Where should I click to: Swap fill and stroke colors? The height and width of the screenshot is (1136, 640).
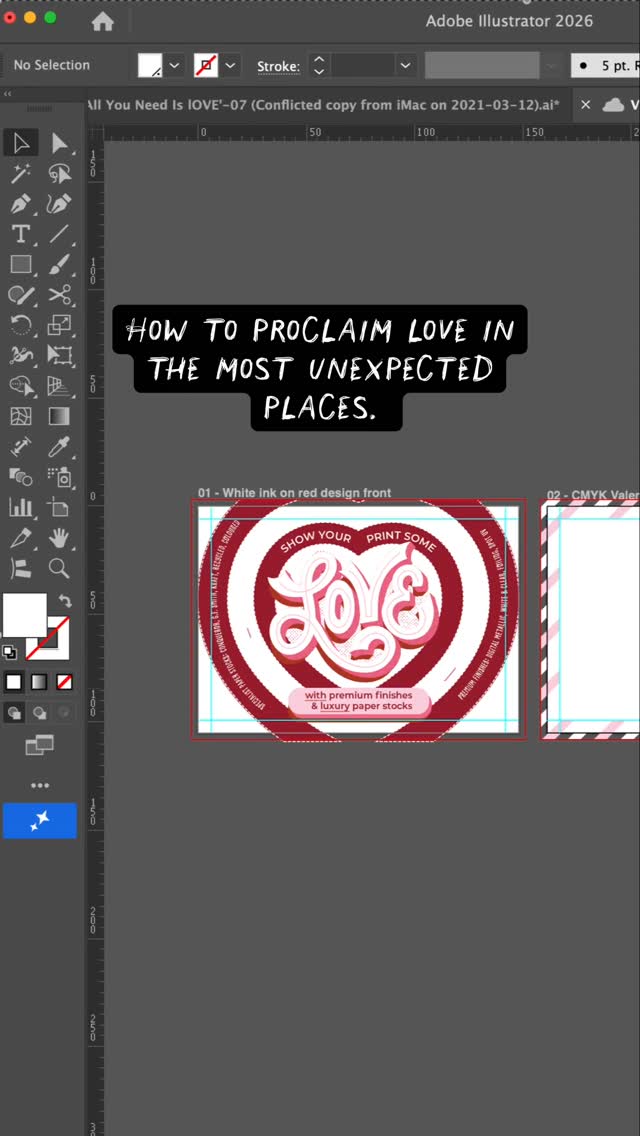[x=65, y=601]
